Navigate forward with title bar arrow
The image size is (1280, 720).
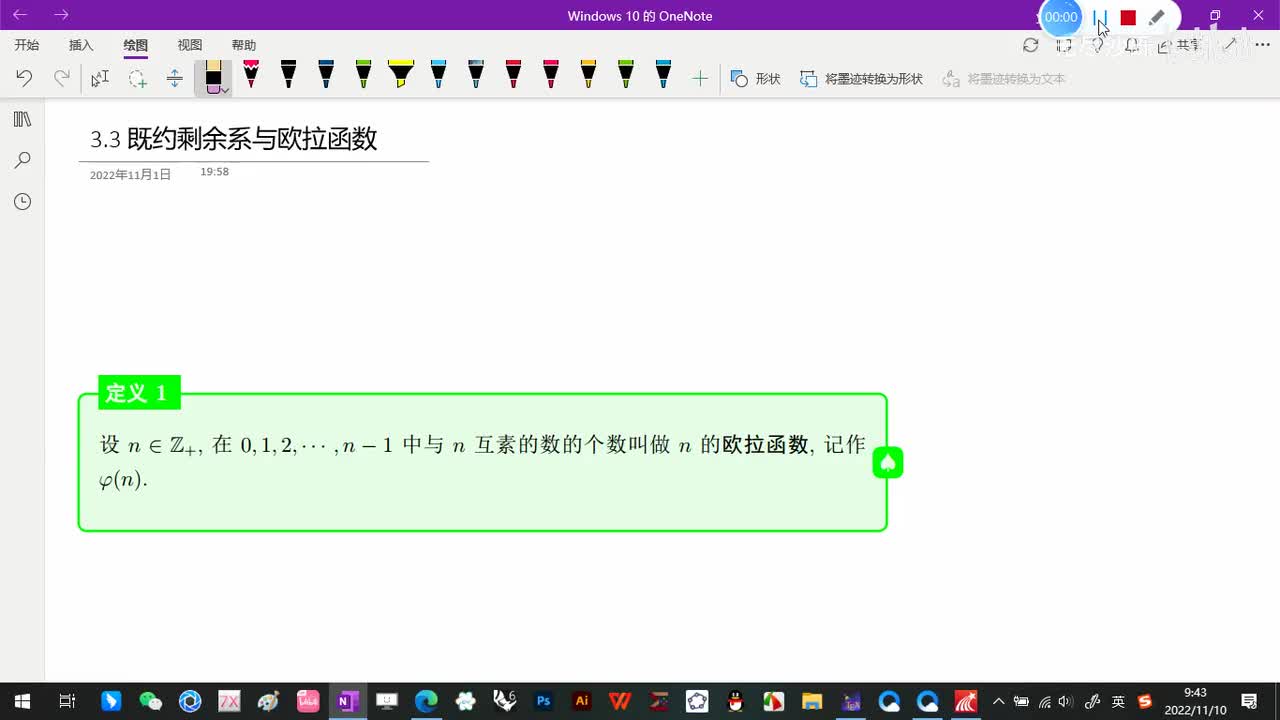point(61,15)
